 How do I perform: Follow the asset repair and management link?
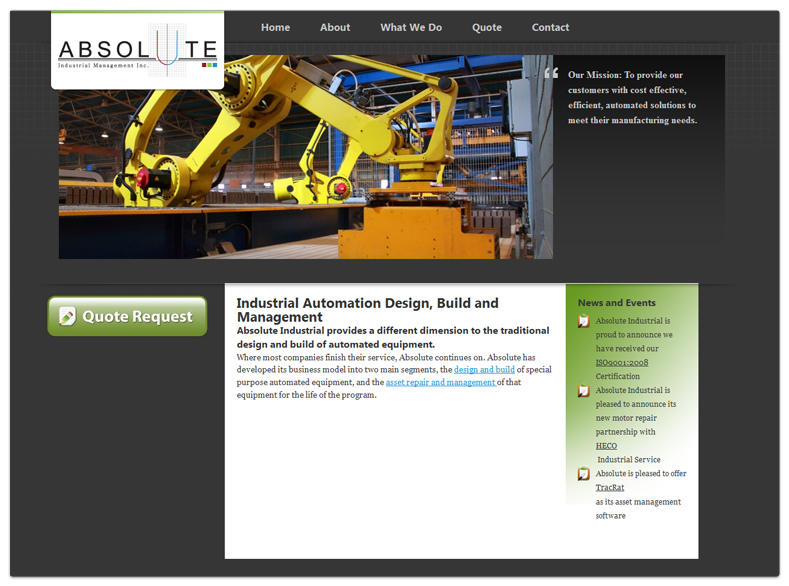coord(441,382)
